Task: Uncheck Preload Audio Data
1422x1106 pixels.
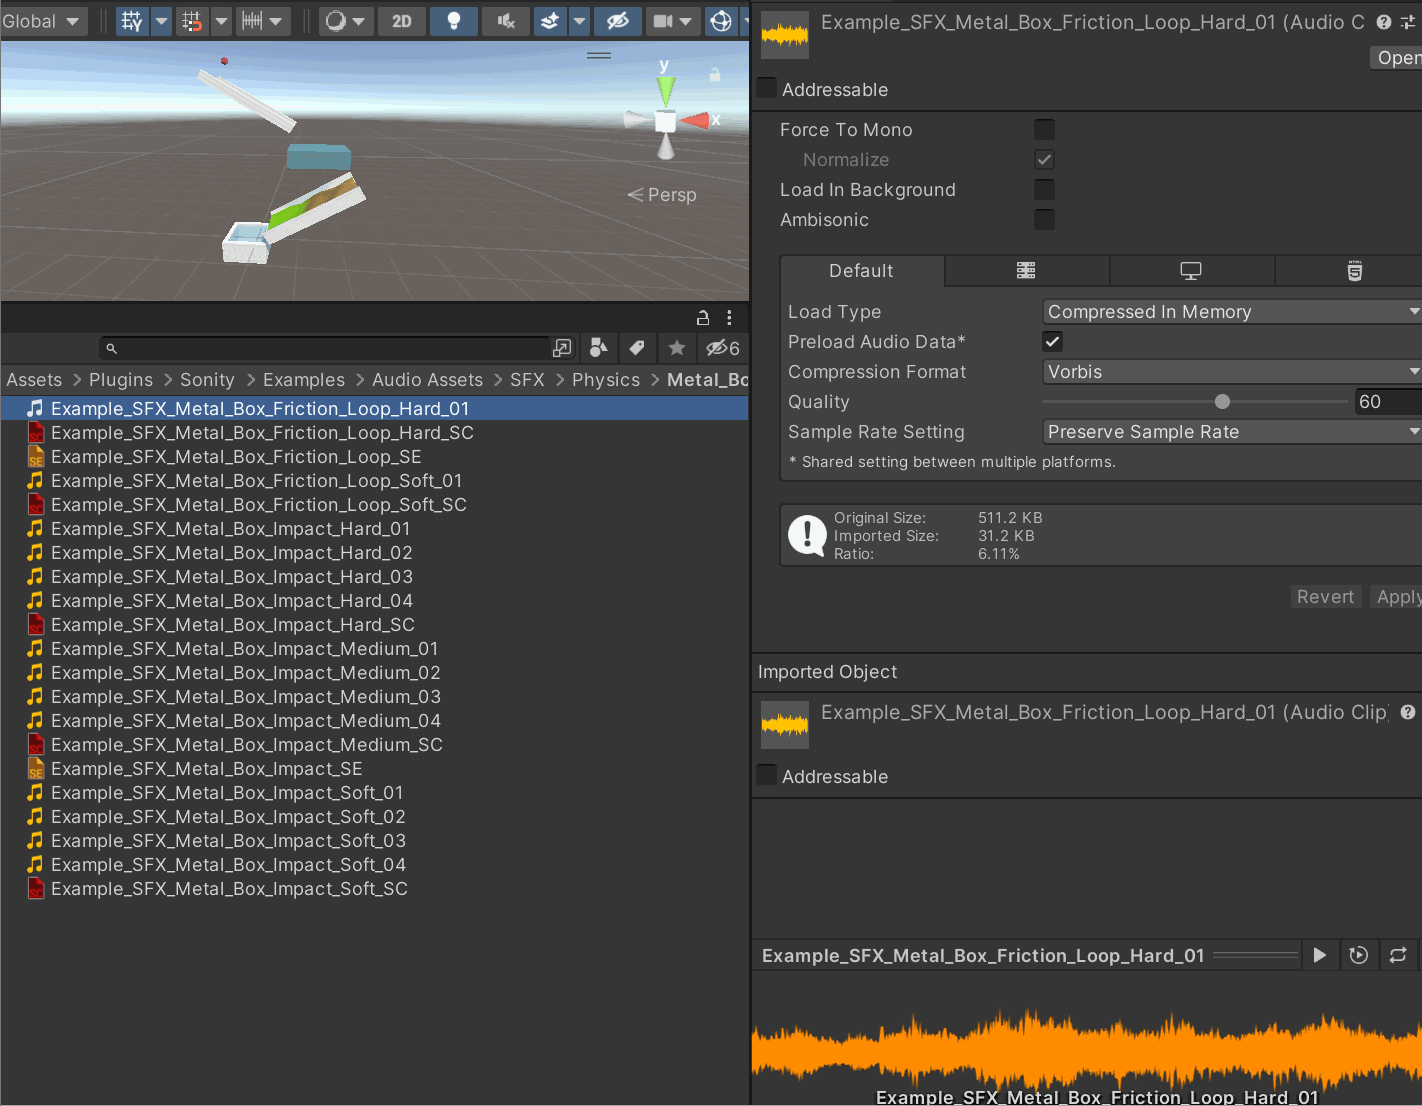Action: (x=1052, y=341)
